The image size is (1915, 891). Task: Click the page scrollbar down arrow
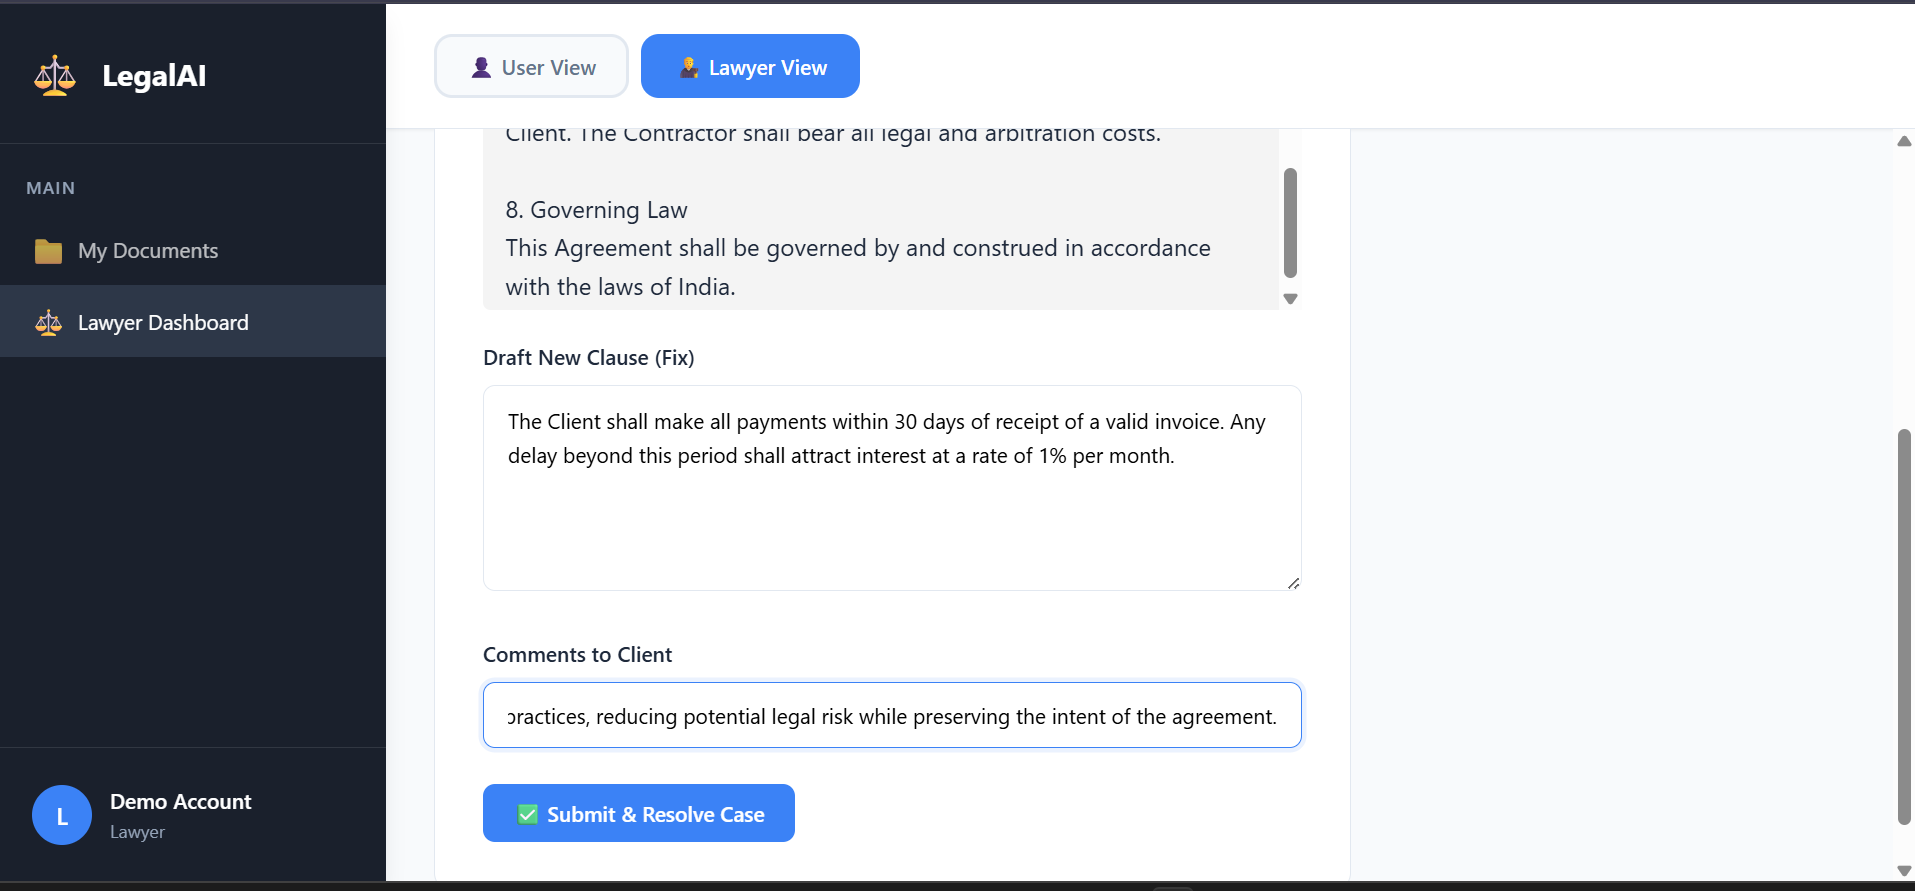tap(1904, 871)
